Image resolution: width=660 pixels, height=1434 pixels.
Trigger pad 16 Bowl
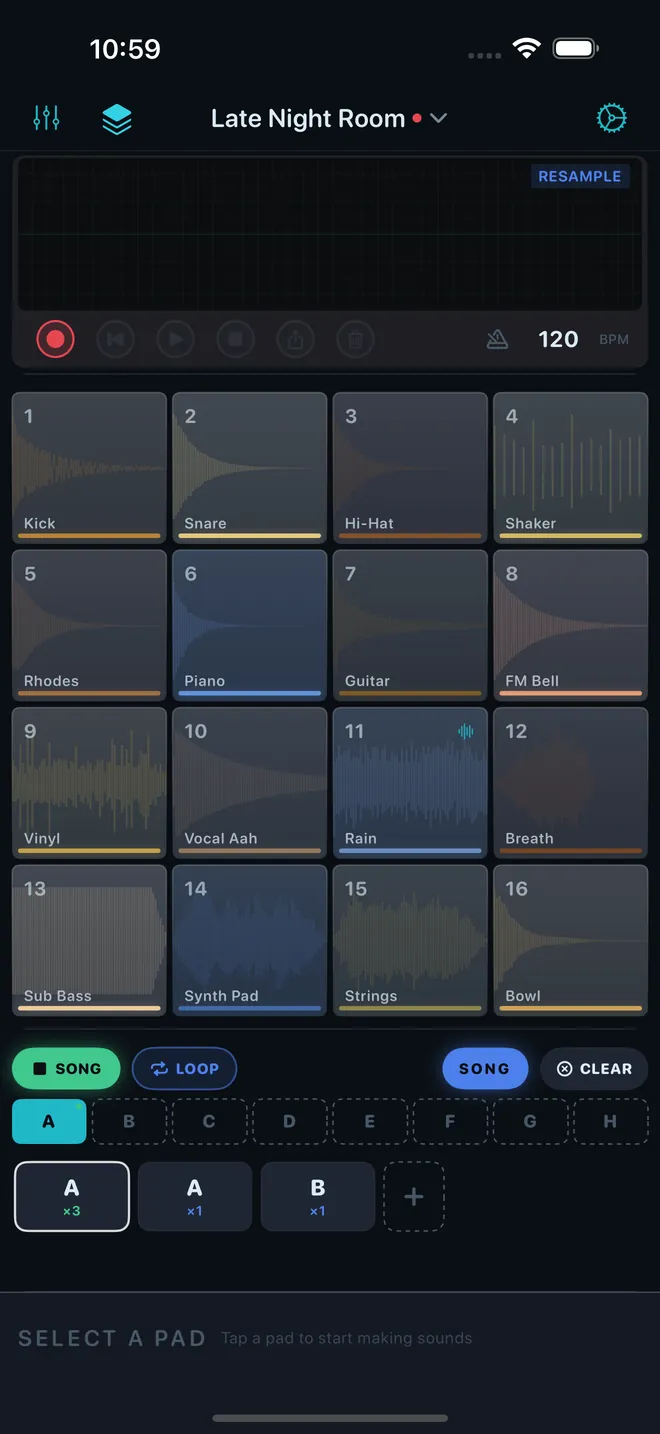point(570,940)
